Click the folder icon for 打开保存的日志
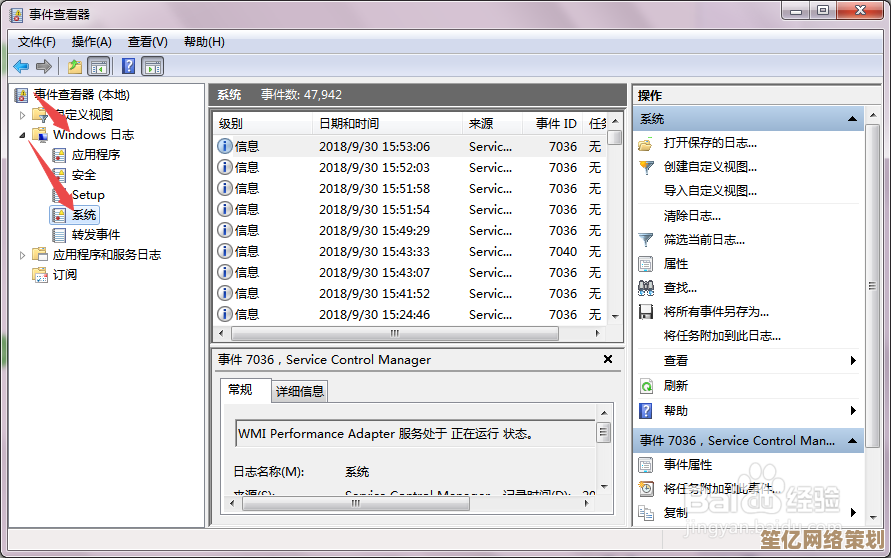The height and width of the screenshot is (558, 891). 646,143
